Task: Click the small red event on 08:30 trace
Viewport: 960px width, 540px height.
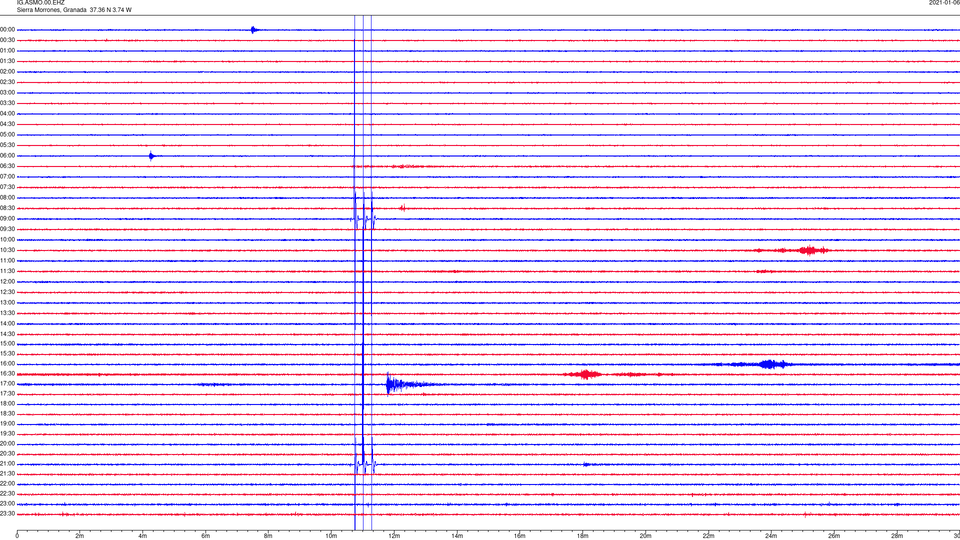Action: (x=402, y=208)
